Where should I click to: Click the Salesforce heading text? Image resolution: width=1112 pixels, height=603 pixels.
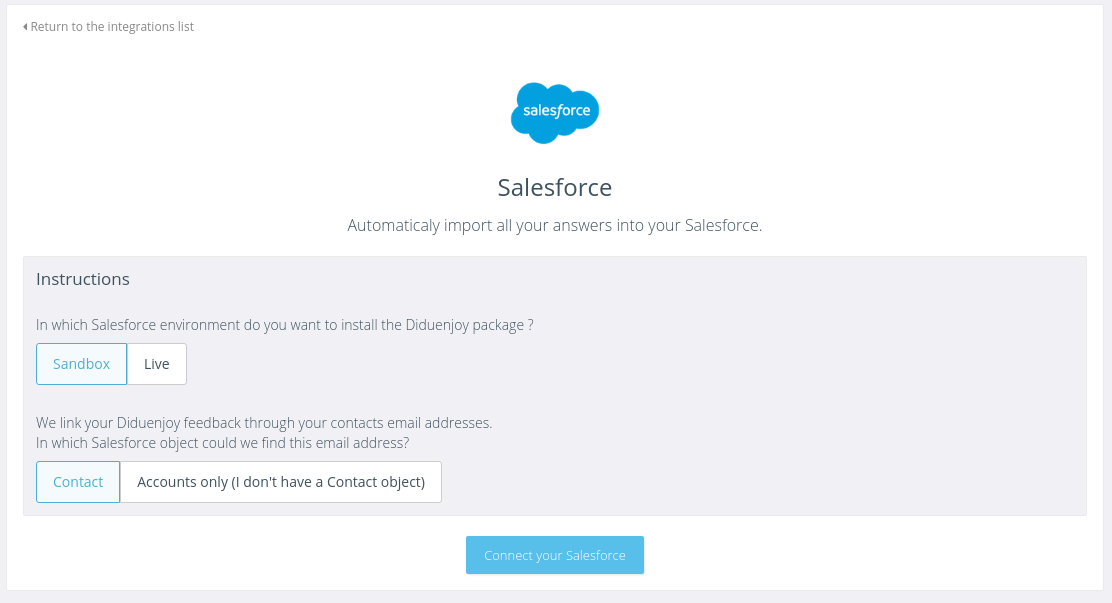pyautogui.click(x=555, y=187)
